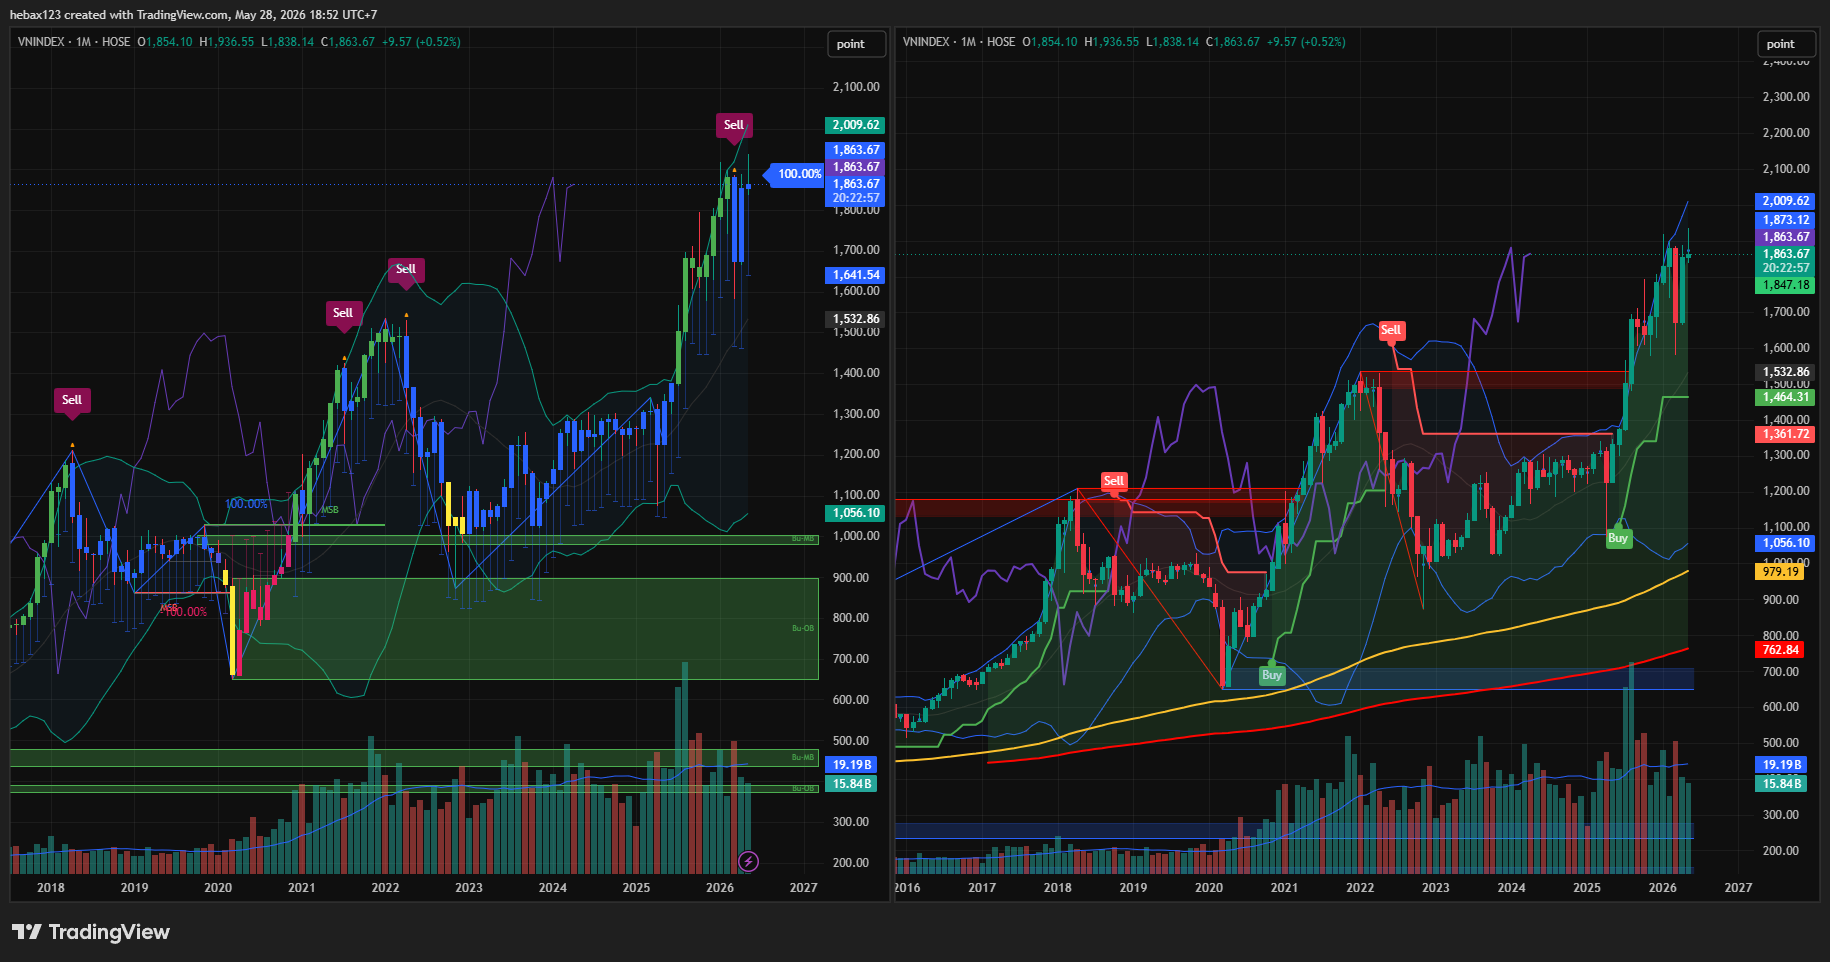Click the 15.84B volume label on right chart

pos(1782,784)
